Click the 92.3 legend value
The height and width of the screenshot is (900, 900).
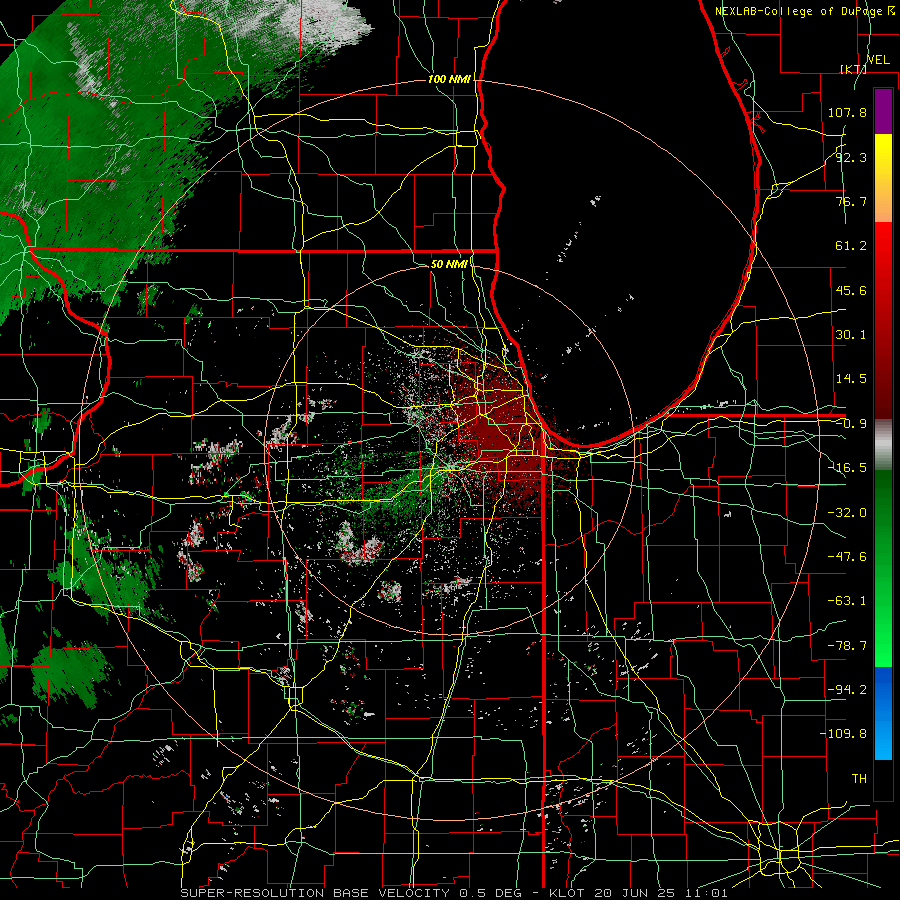click(851, 157)
